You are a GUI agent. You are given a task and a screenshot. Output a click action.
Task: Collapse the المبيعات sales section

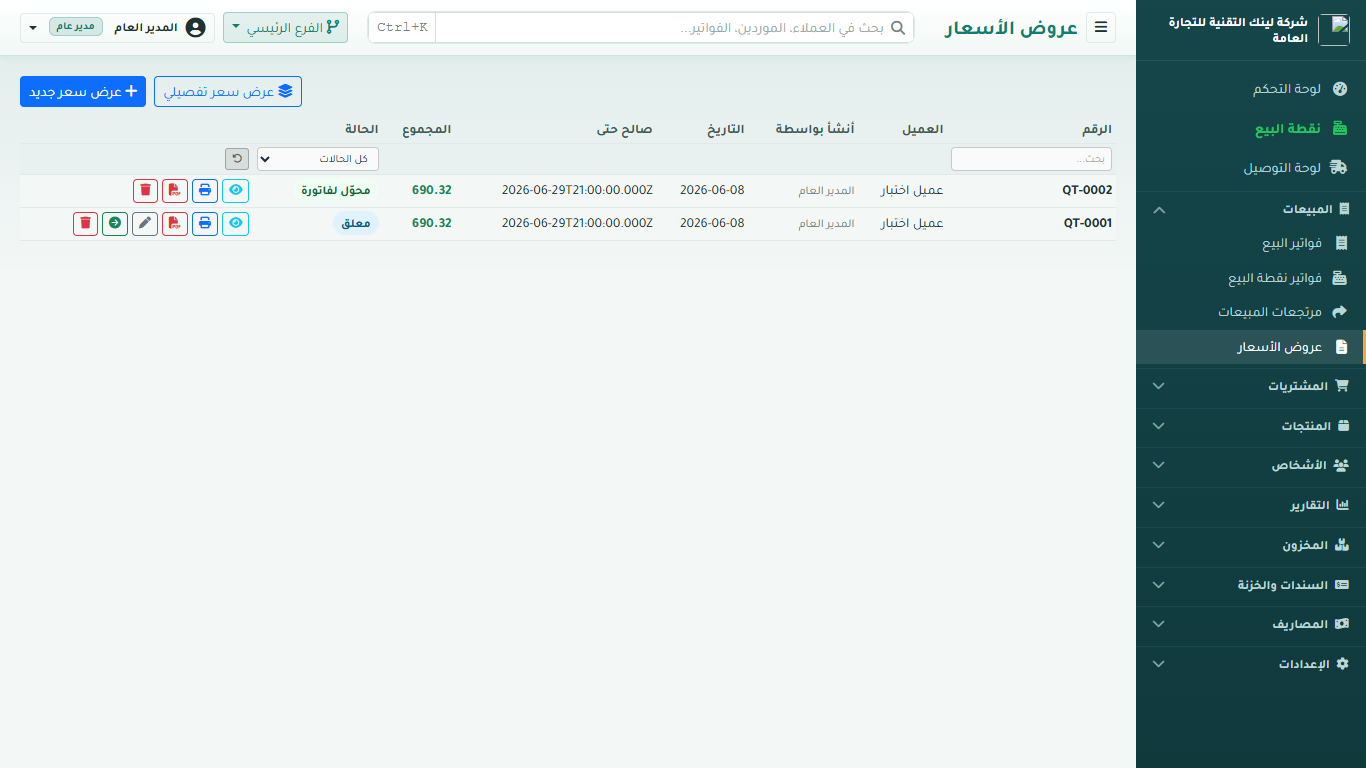[x=1251, y=209]
